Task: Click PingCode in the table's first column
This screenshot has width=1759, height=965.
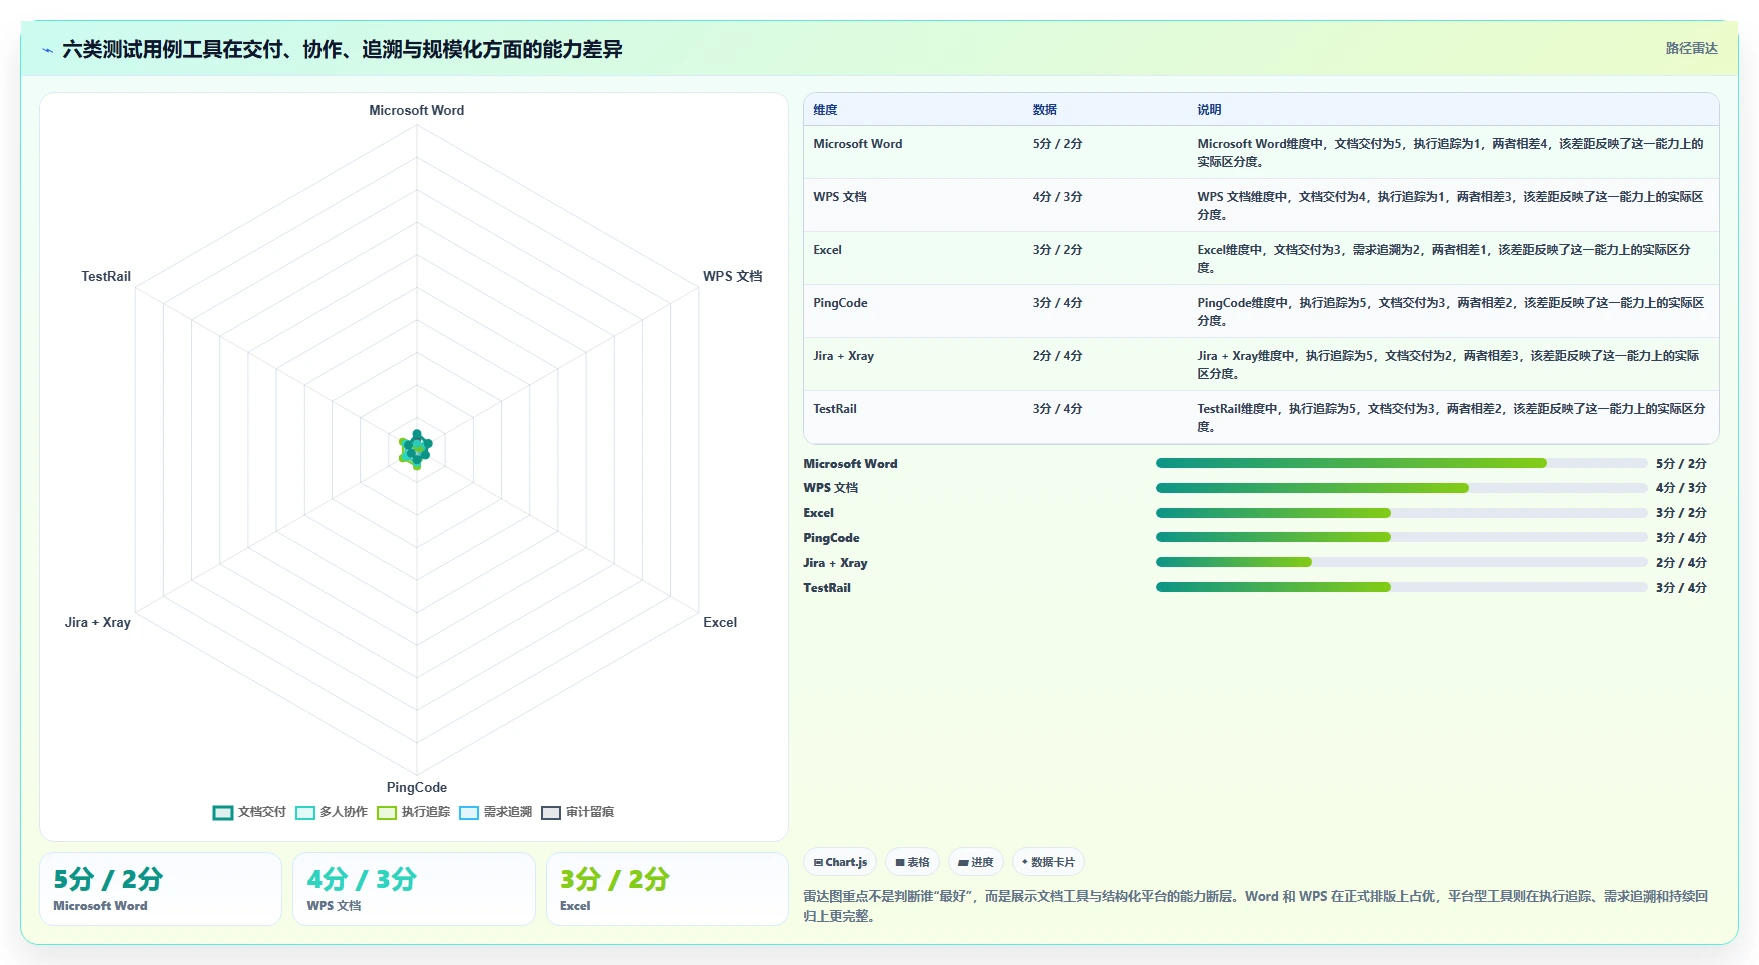Action: (840, 303)
